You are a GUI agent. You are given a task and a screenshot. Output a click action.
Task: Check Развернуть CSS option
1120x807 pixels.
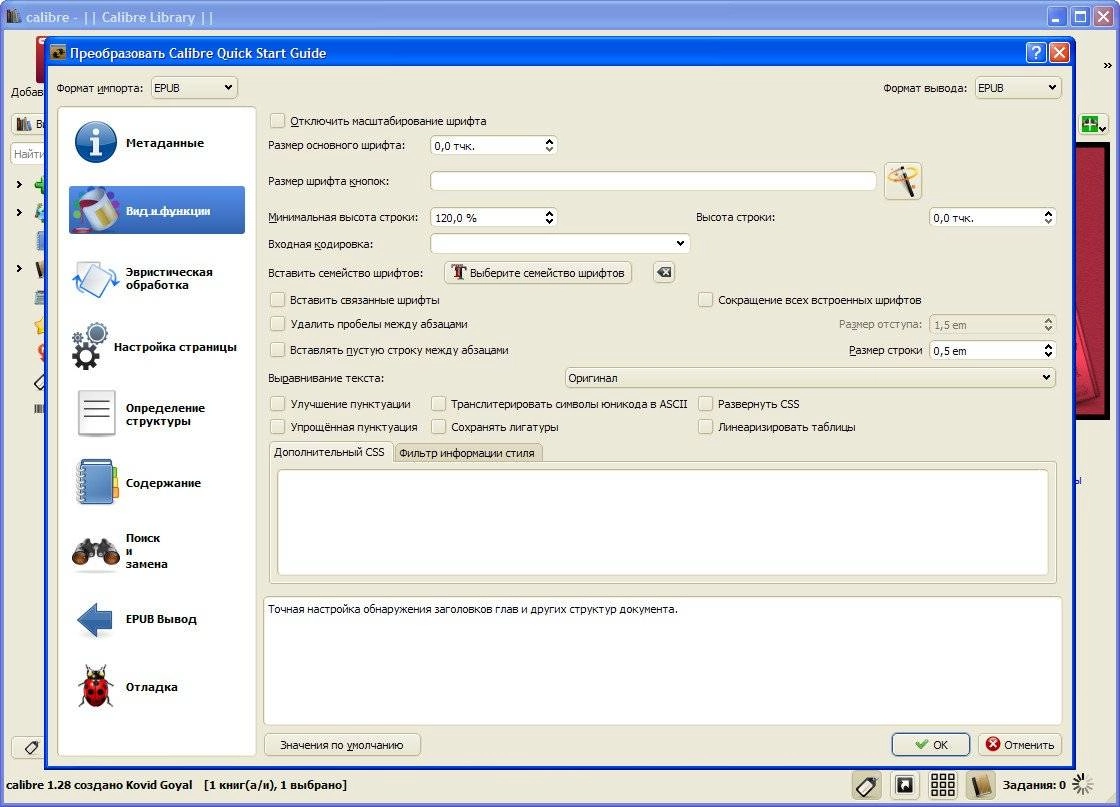click(x=705, y=404)
